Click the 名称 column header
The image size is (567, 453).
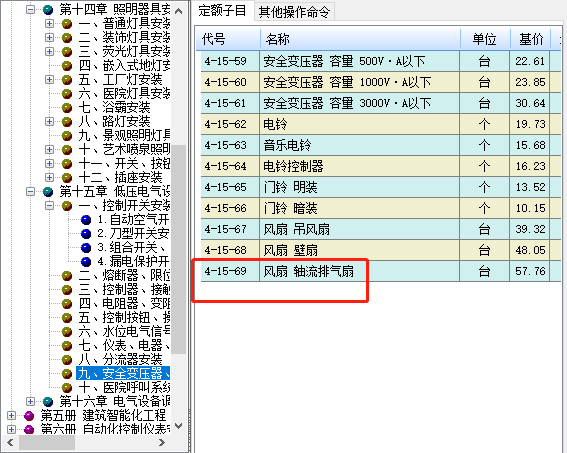tap(360, 39)
